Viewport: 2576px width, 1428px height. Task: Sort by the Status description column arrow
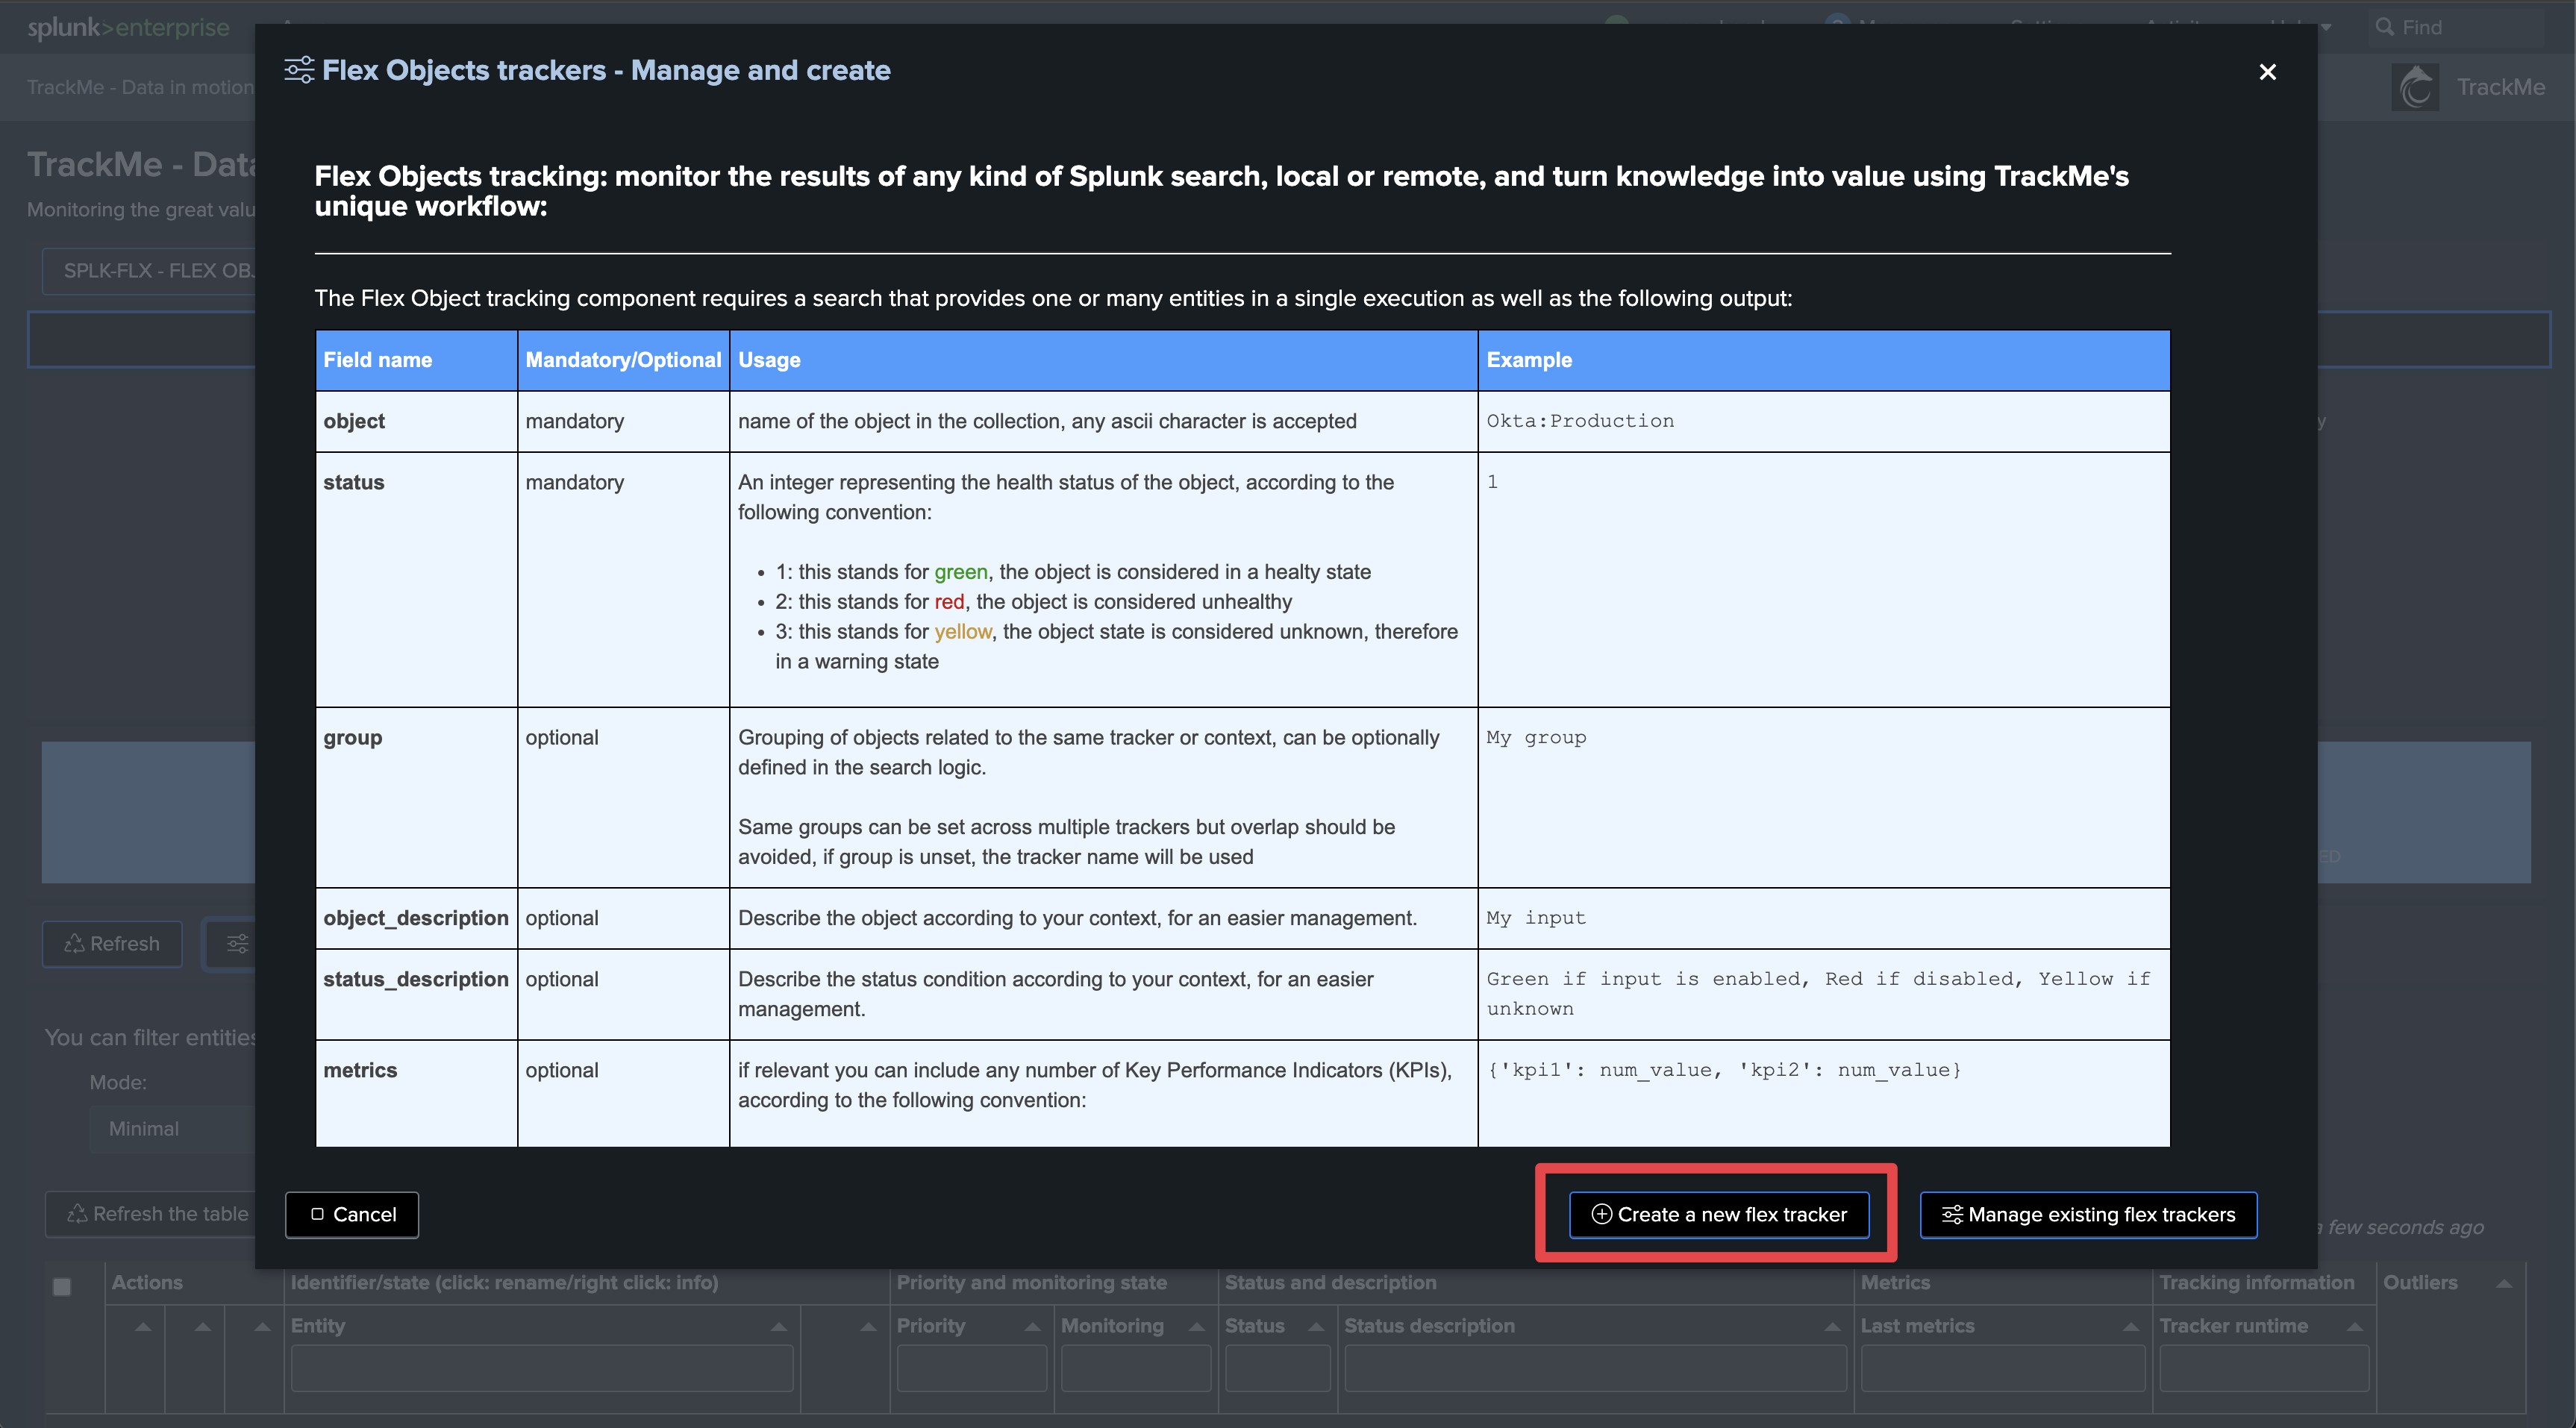point(1832,1326)
